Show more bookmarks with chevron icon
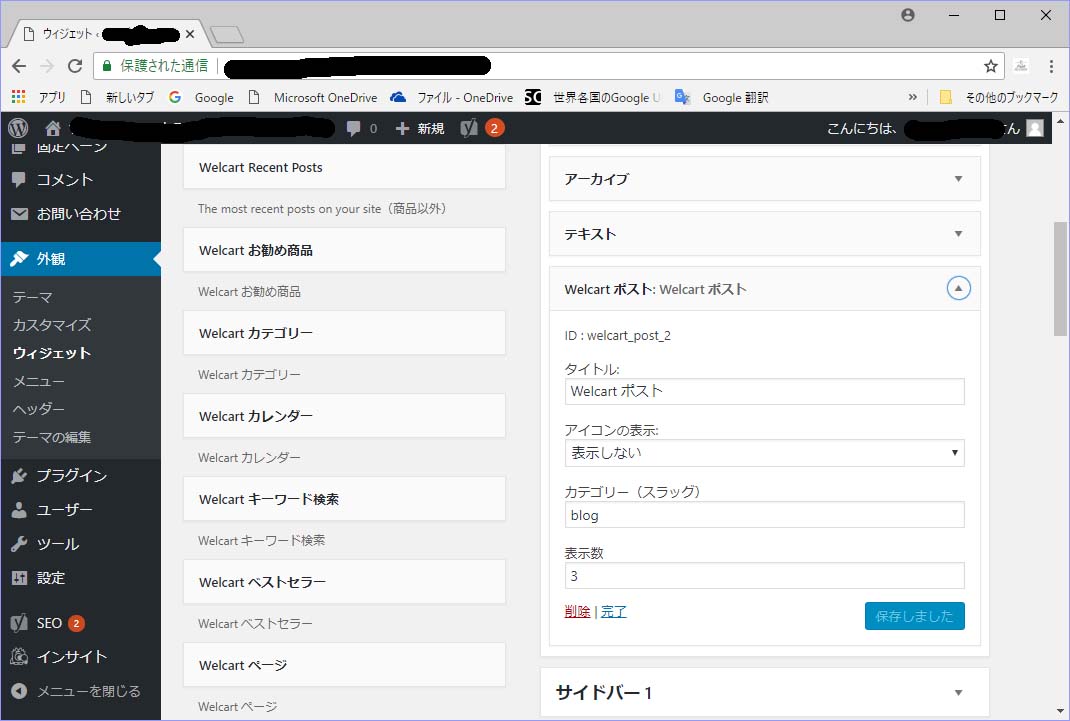This screenshot has width=1070, height=721. tap(912, 98)
